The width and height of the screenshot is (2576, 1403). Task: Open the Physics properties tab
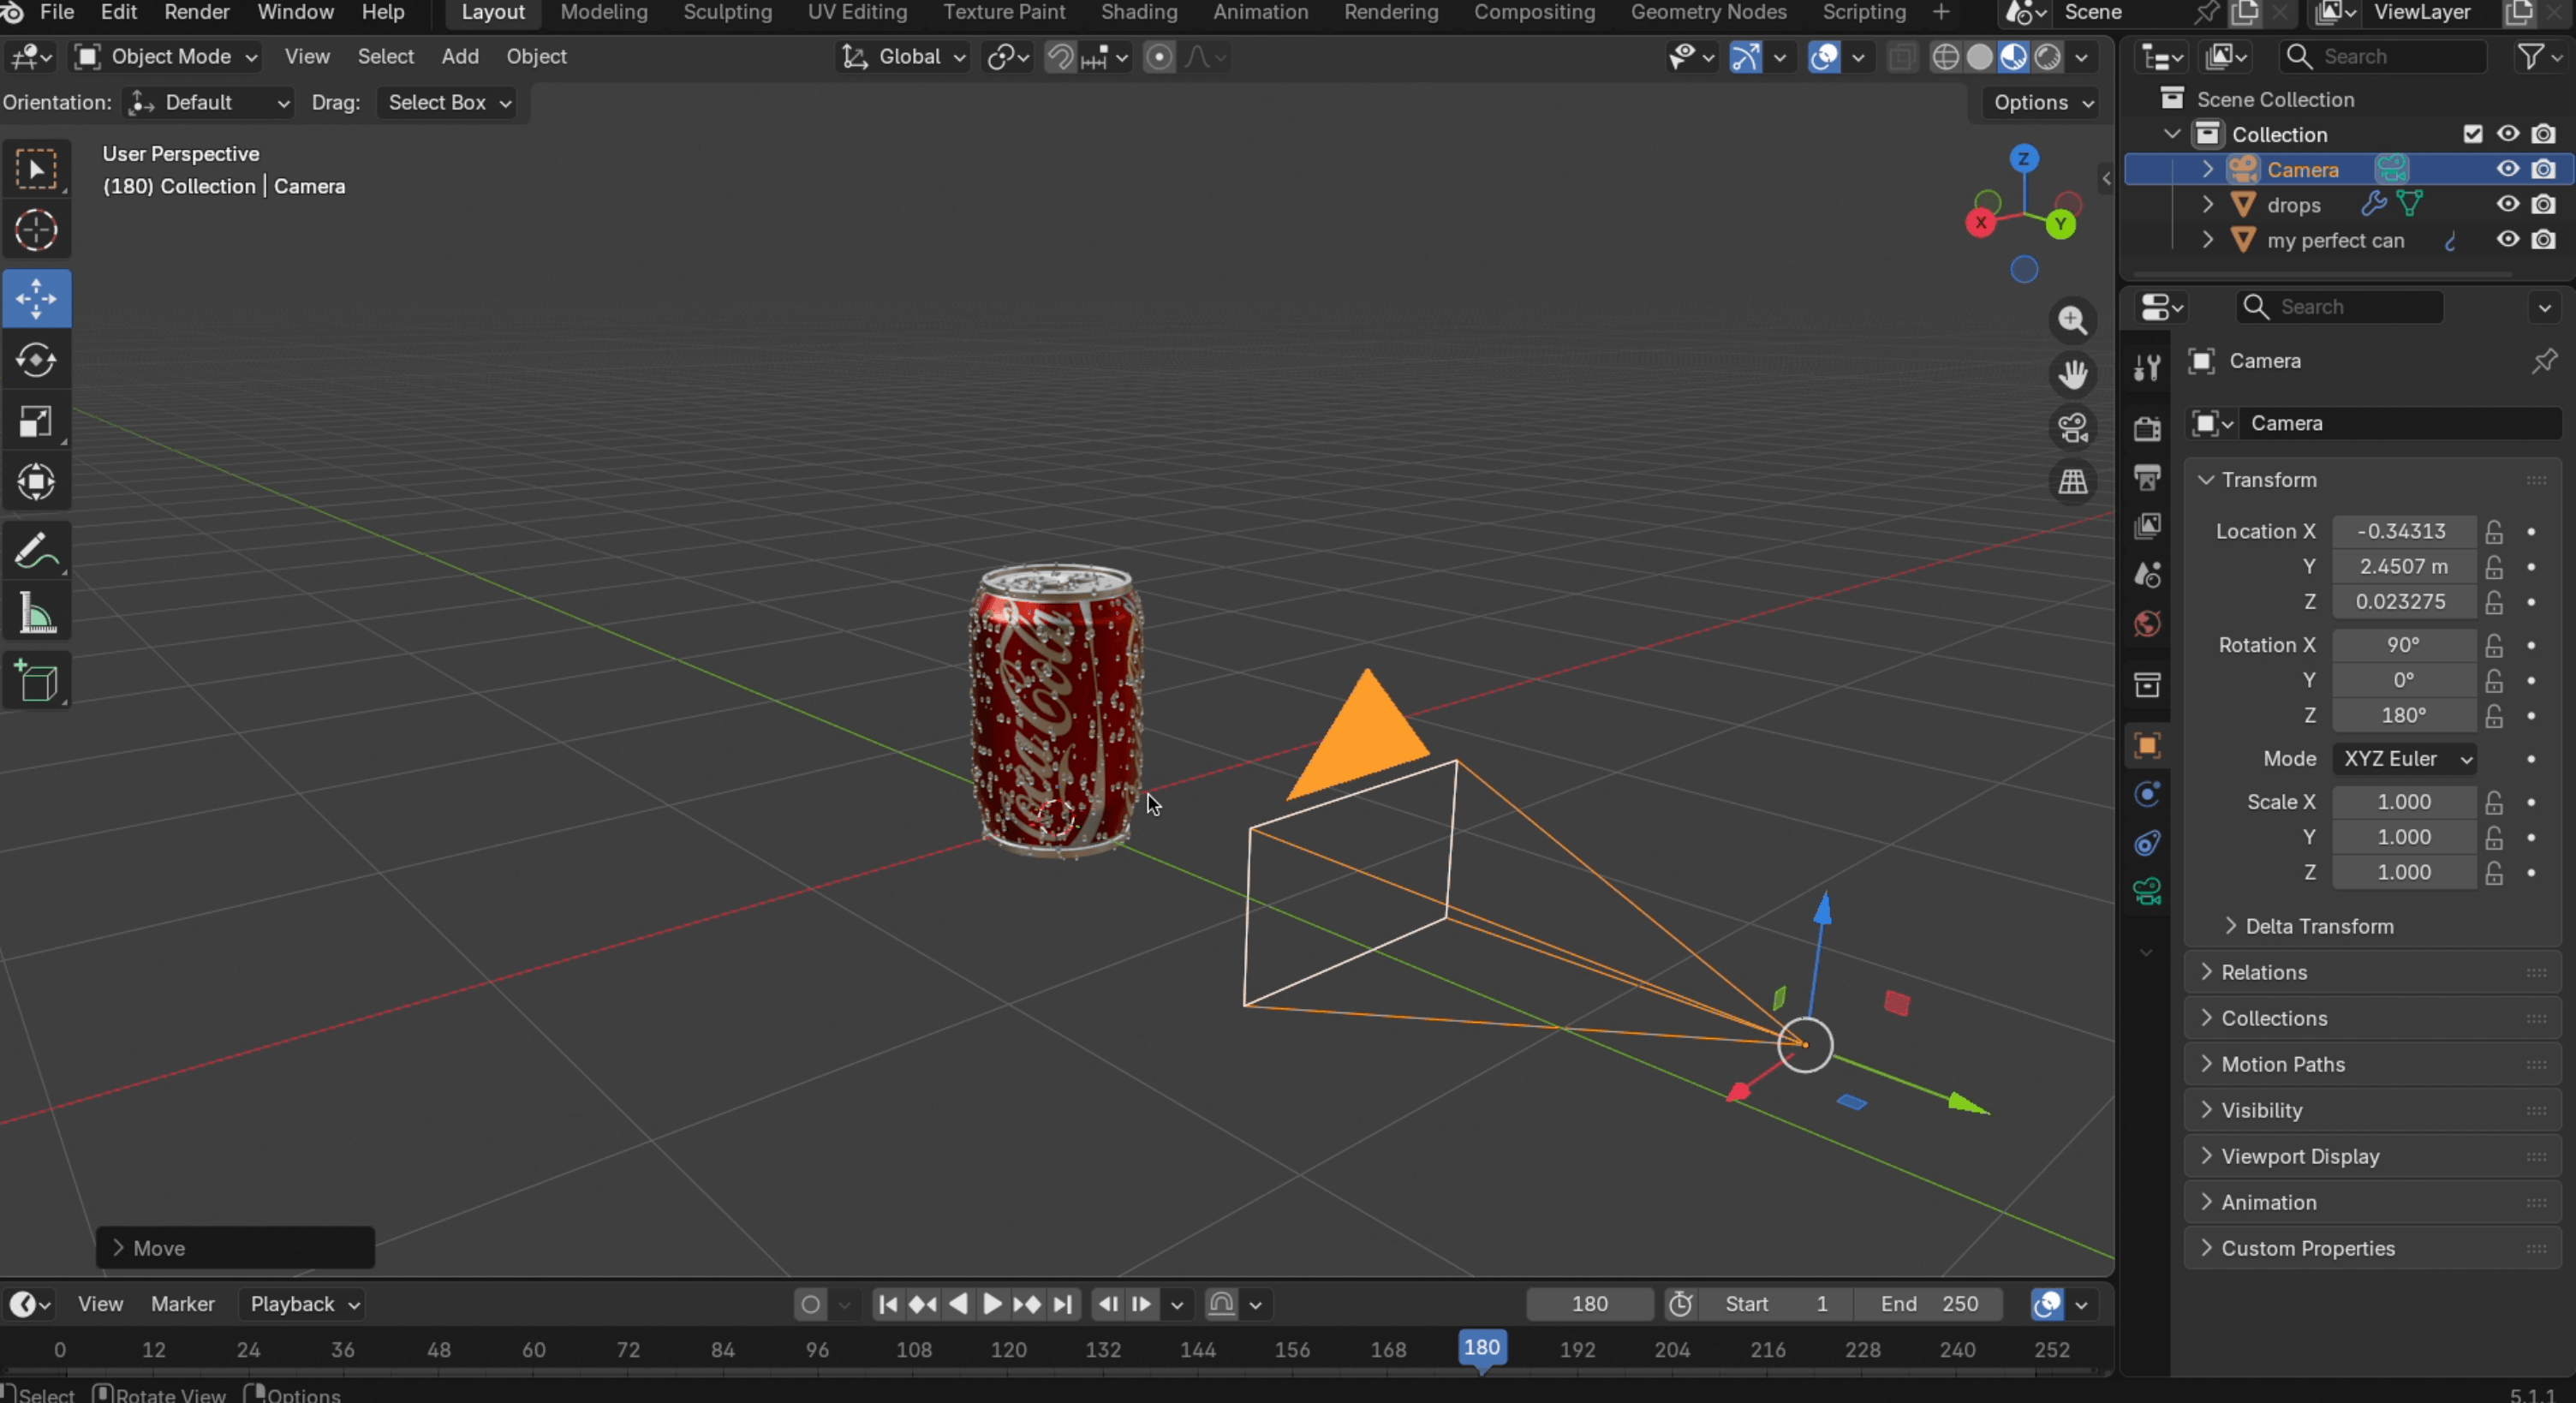(2147, 794)
